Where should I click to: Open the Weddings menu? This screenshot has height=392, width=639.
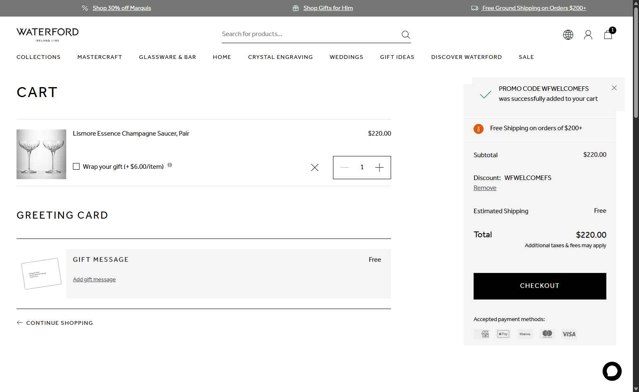pos(346,57)
